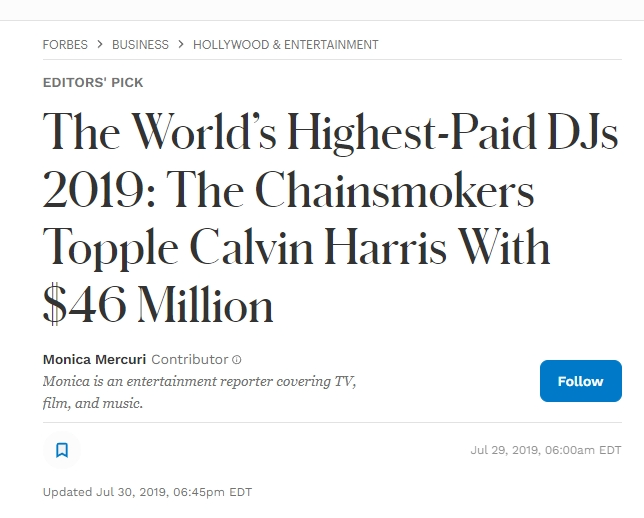644x518 pixels.
Task: Save article with the bookmark icon
Action: [x=62, y=450]
